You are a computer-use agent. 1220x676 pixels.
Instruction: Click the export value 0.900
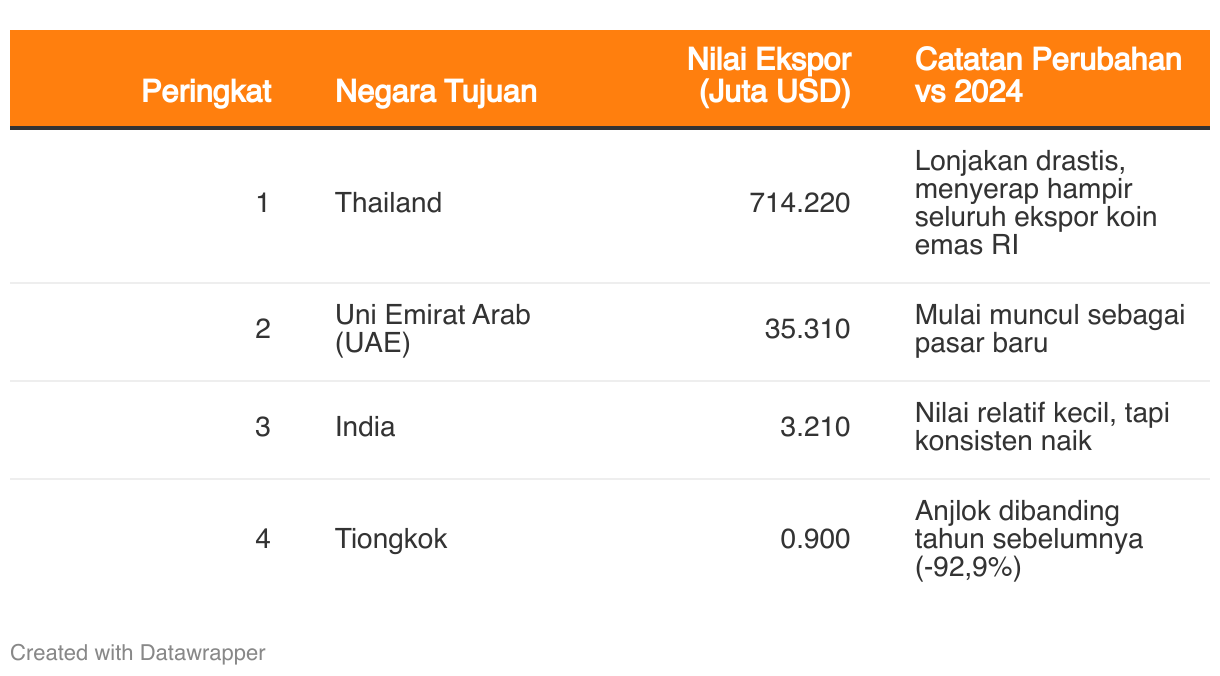point(815,539)
